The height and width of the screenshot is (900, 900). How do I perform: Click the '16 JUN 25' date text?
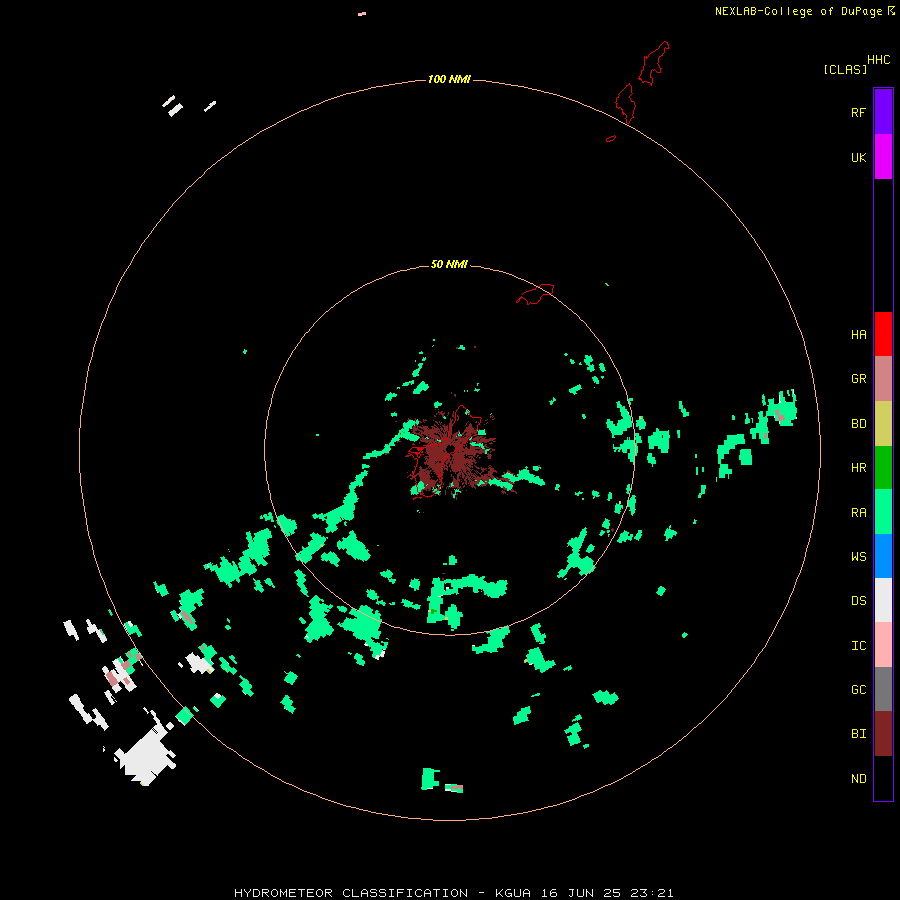coord(581,893)
